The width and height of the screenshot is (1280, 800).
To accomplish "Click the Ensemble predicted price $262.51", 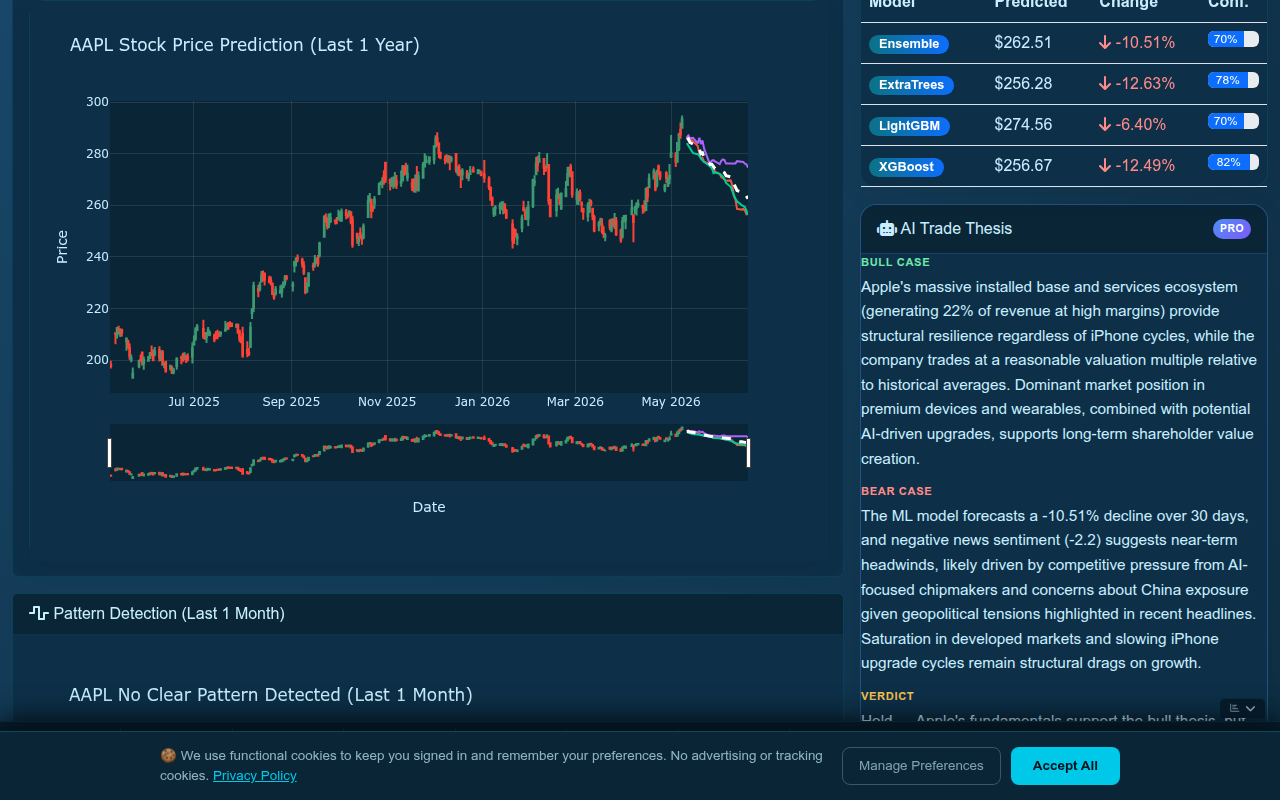I will point(1023,43).
